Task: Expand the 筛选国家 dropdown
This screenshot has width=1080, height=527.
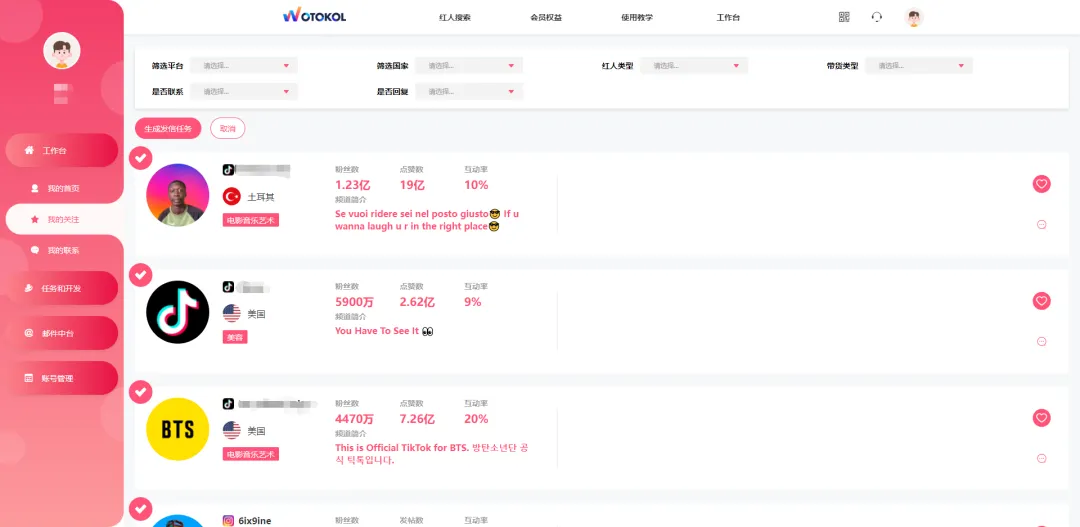Action: point(469,65)
